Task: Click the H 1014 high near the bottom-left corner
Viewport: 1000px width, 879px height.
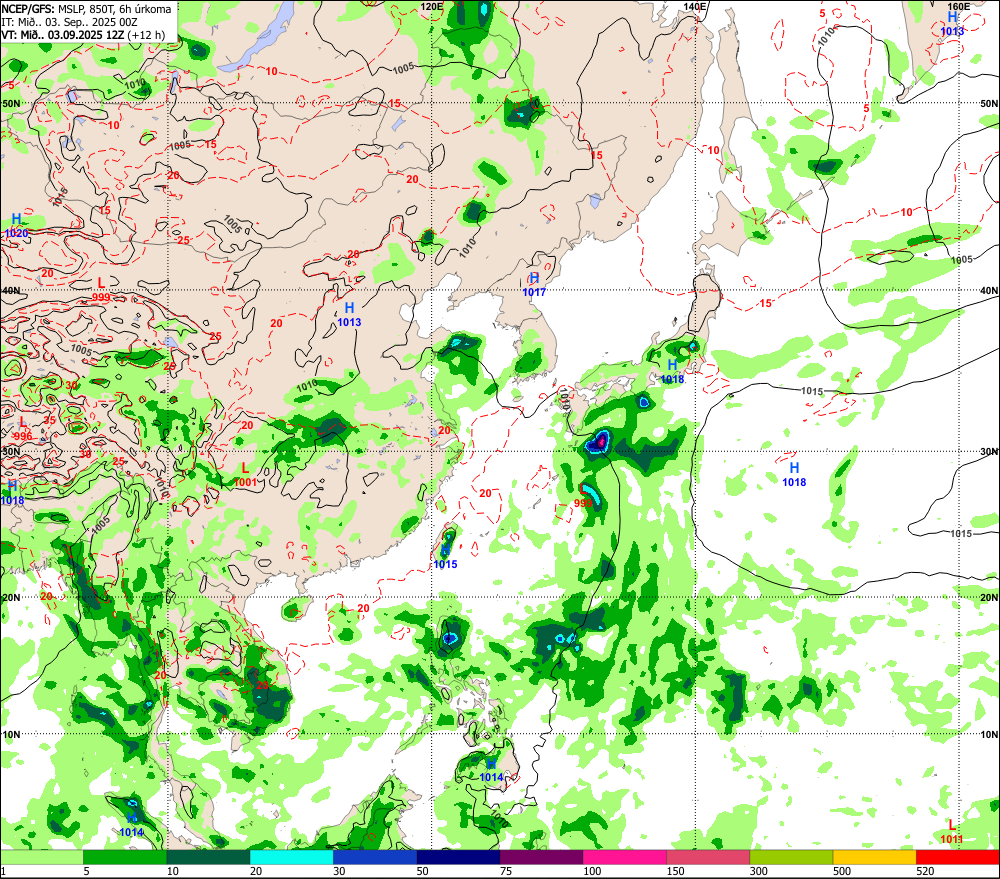Action: pyautogui.click(x=131, y=825)
